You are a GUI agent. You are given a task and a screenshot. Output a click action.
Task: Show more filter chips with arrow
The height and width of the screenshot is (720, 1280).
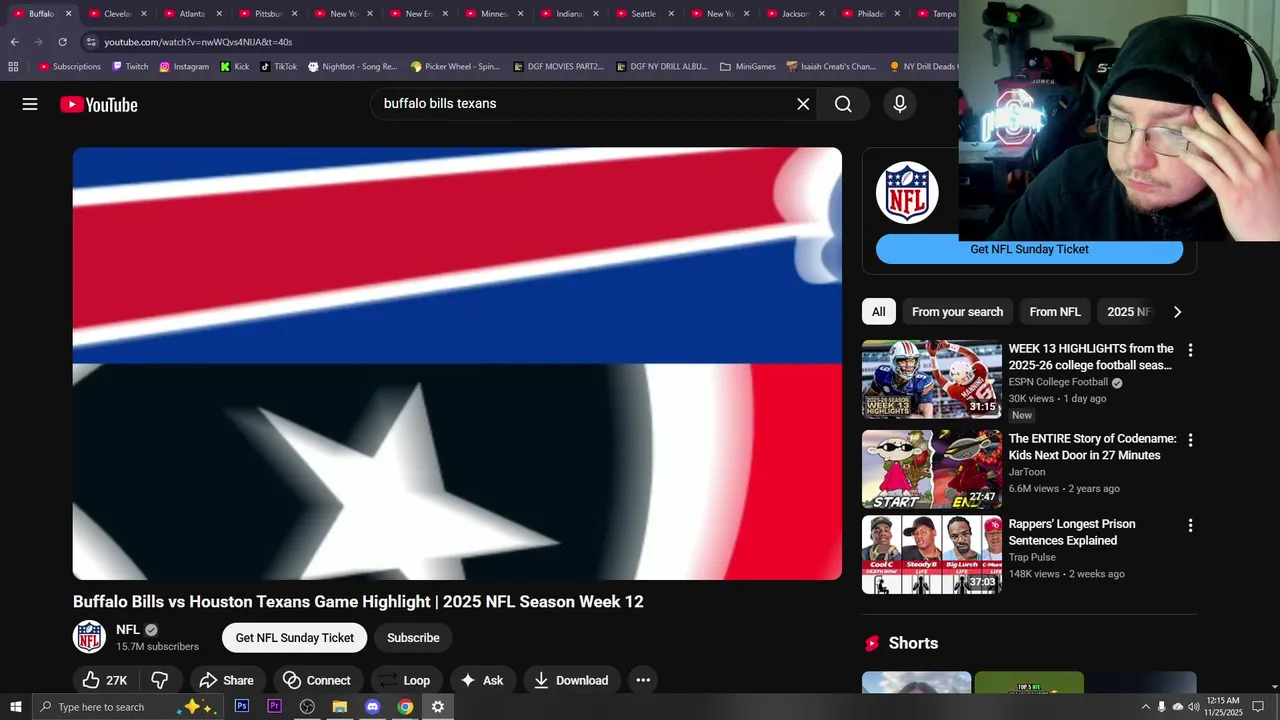tap(1177, 312)
